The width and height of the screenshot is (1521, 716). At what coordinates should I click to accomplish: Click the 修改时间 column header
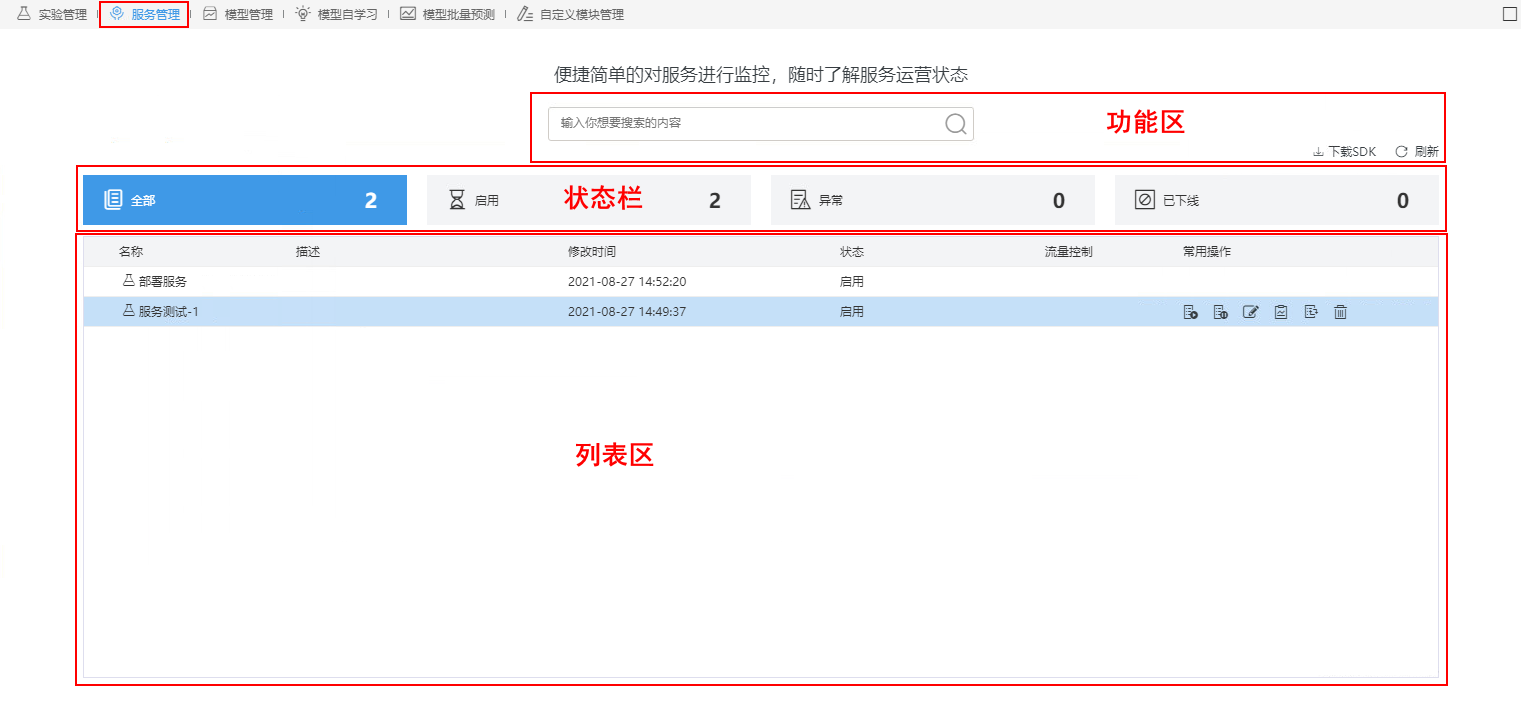tap(592, 252)
